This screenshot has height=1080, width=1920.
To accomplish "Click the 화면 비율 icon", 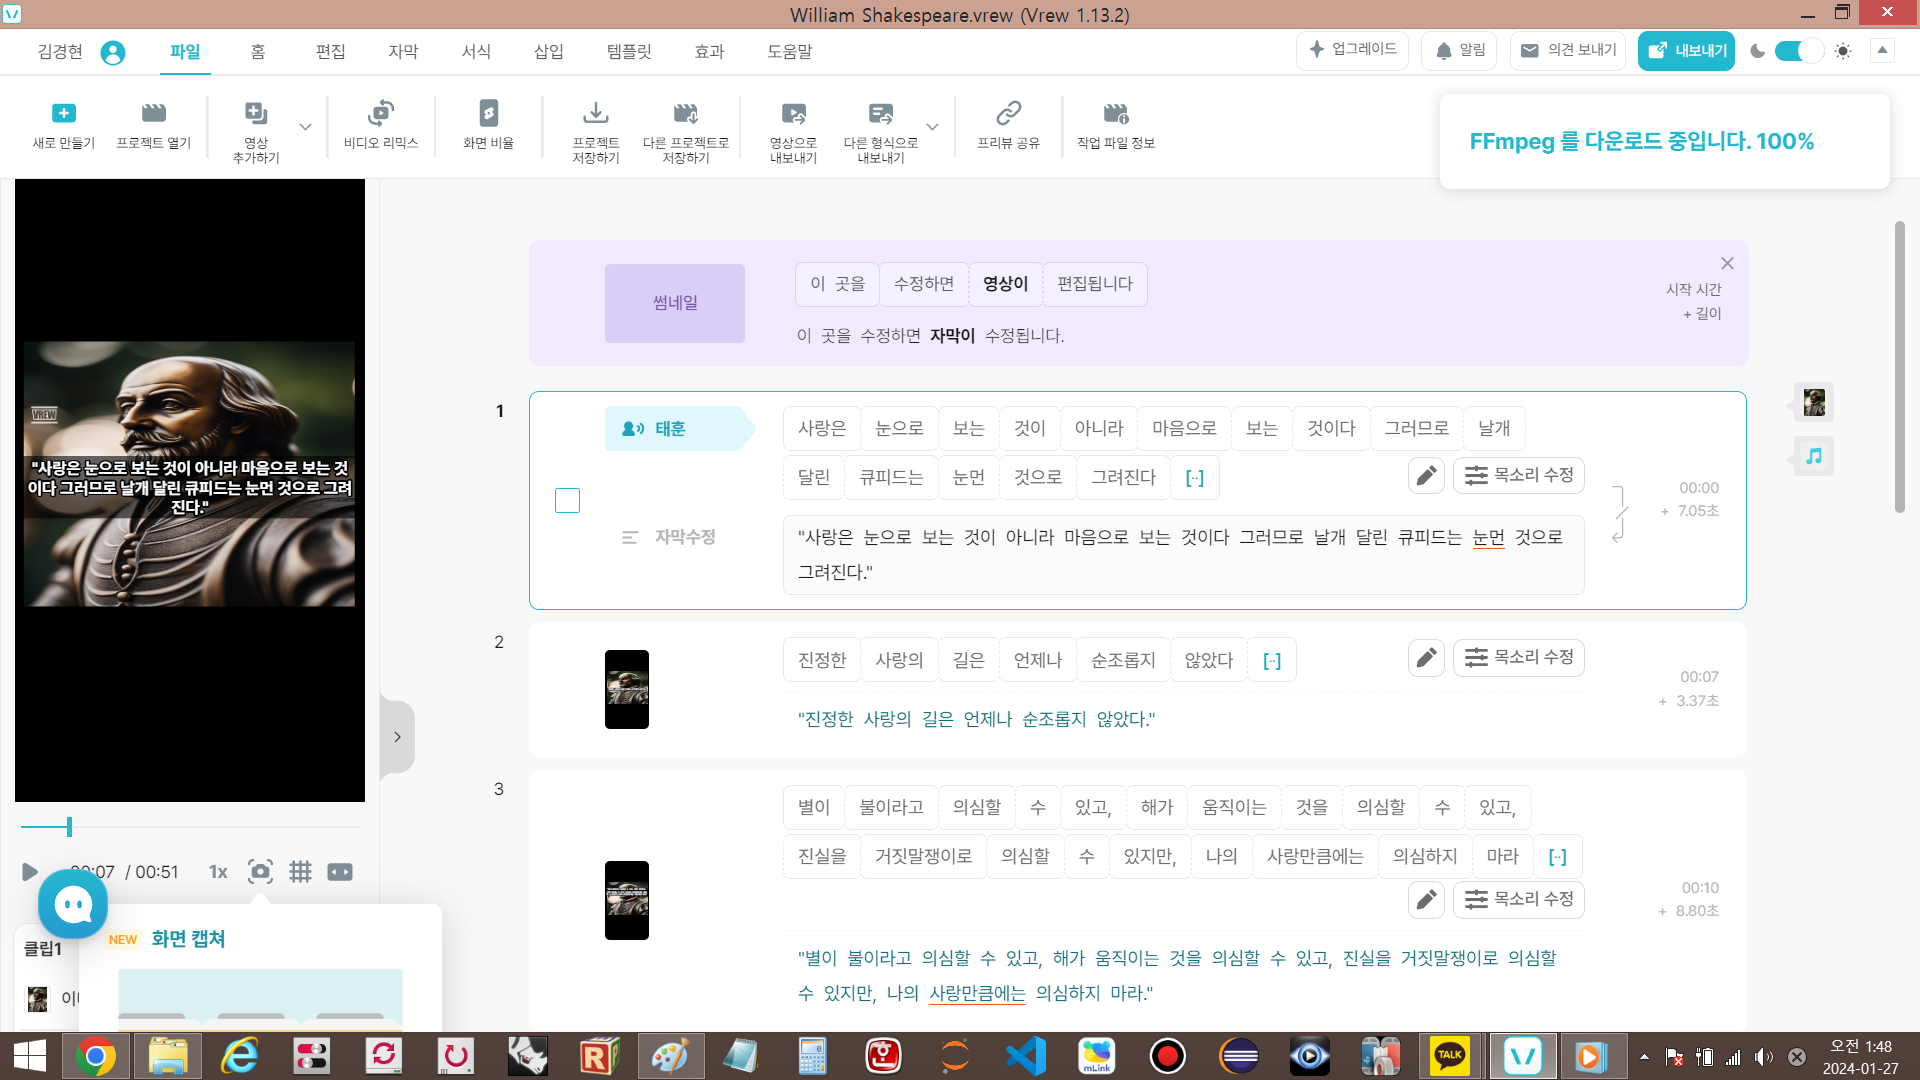I will click(488, 113).
